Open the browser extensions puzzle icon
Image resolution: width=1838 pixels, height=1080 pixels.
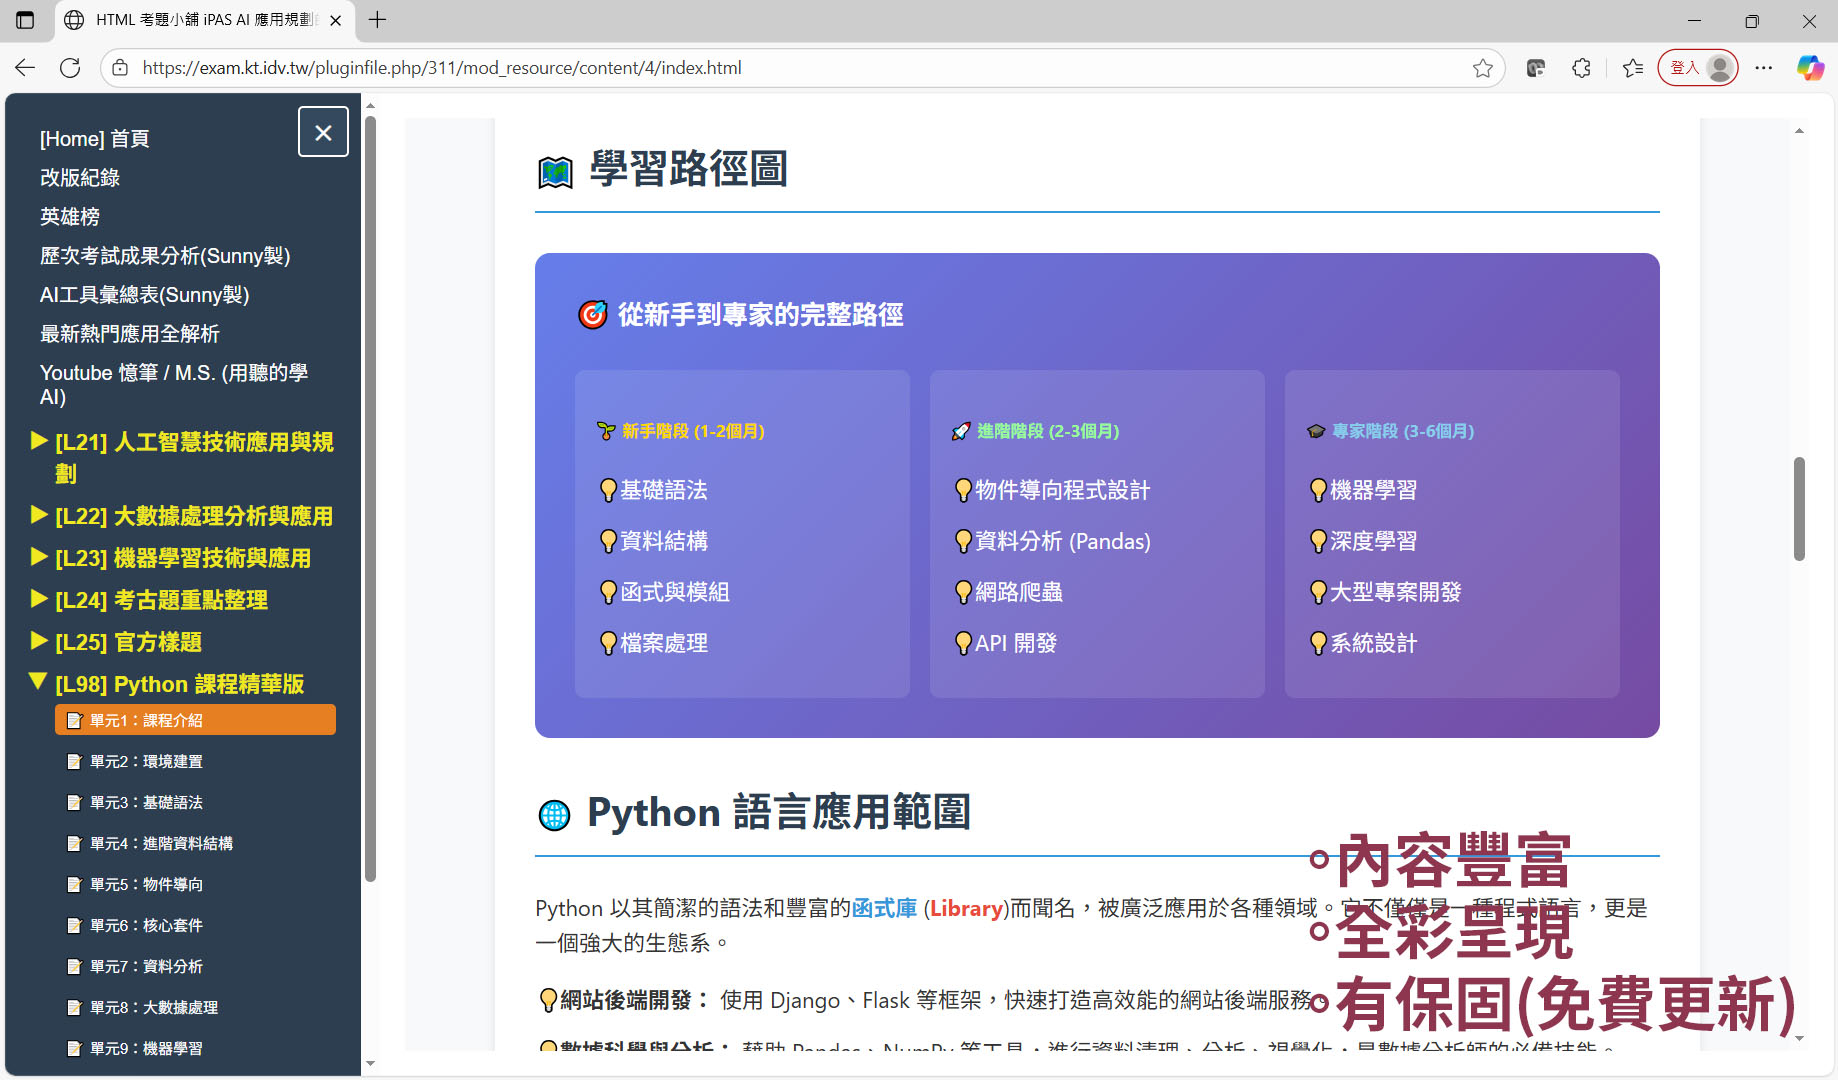1581,68
